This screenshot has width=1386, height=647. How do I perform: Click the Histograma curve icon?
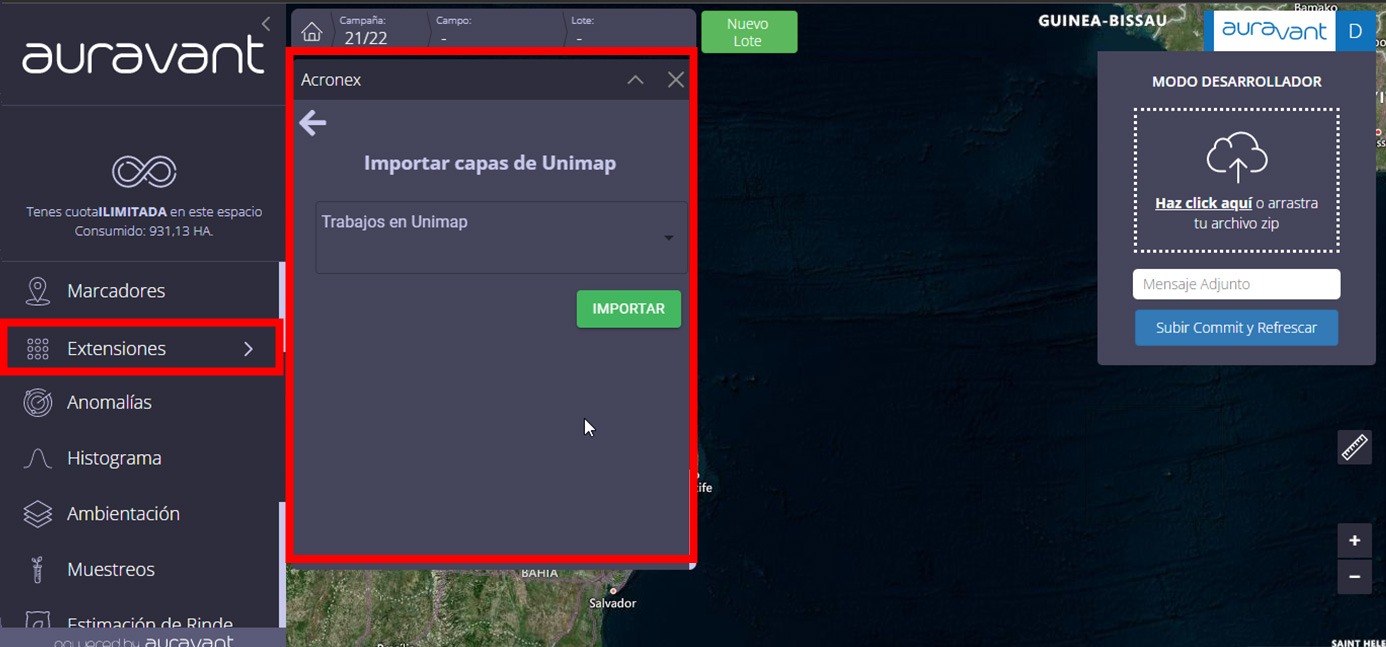[38, 458]
